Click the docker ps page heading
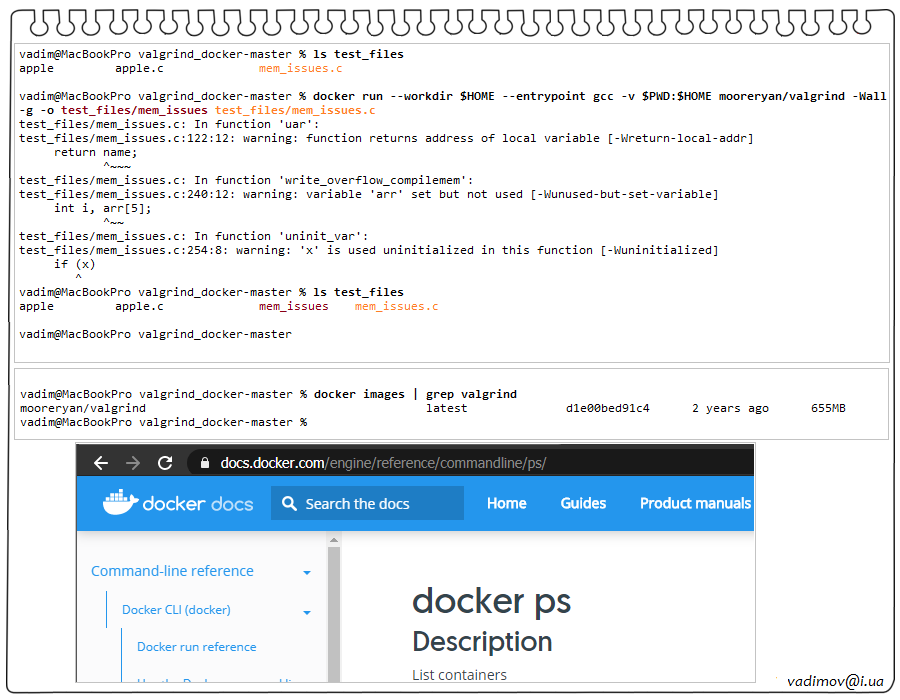The height and width of the screenshot is (700, 900). tap(491, 601)
